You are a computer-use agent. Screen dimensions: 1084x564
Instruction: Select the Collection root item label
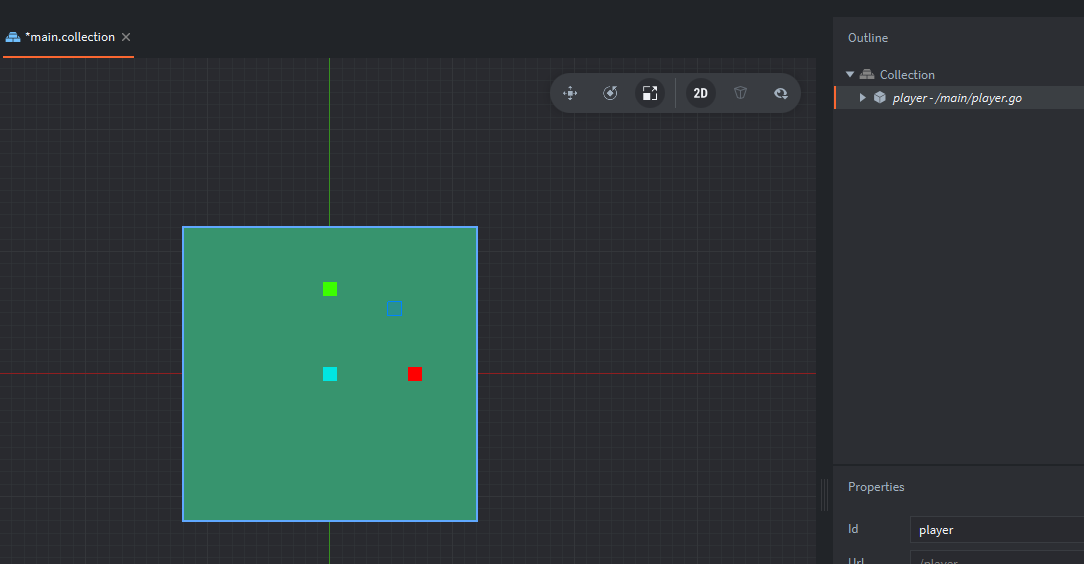[907, 75]
